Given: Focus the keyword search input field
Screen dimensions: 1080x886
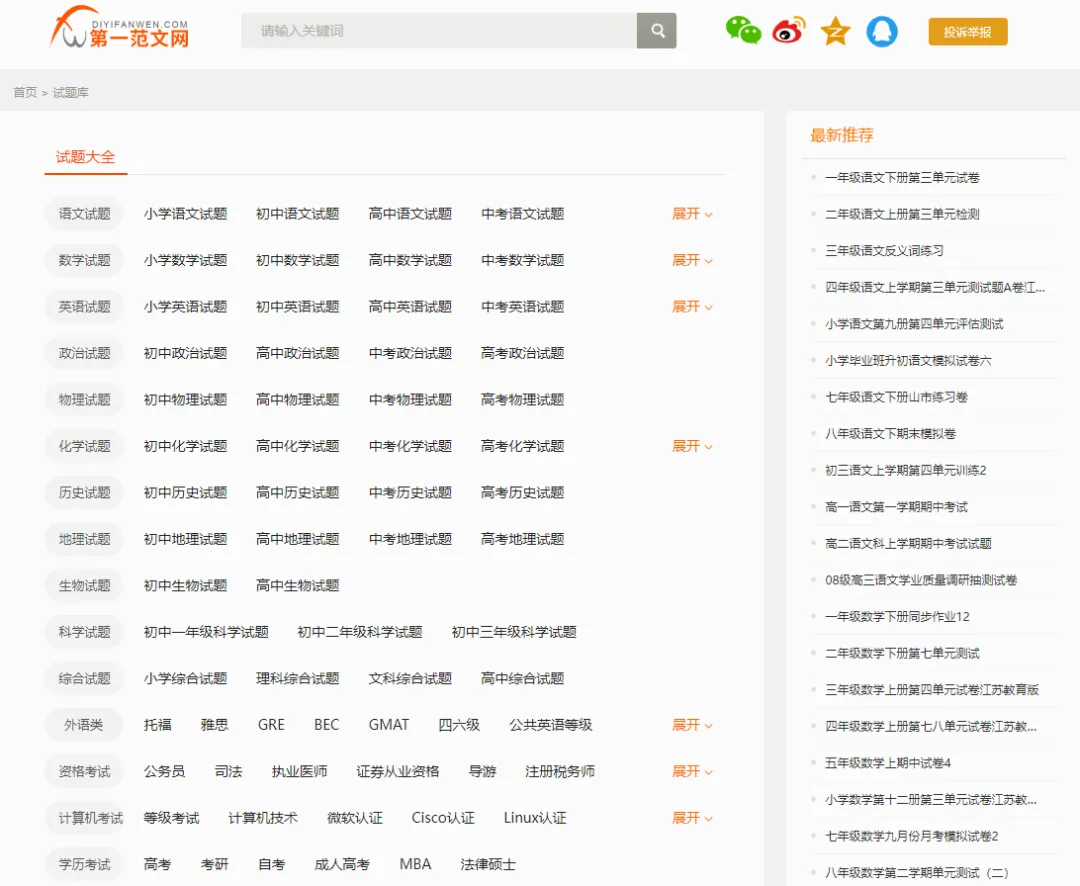Looking at the screenshot, I should (439, 30).
